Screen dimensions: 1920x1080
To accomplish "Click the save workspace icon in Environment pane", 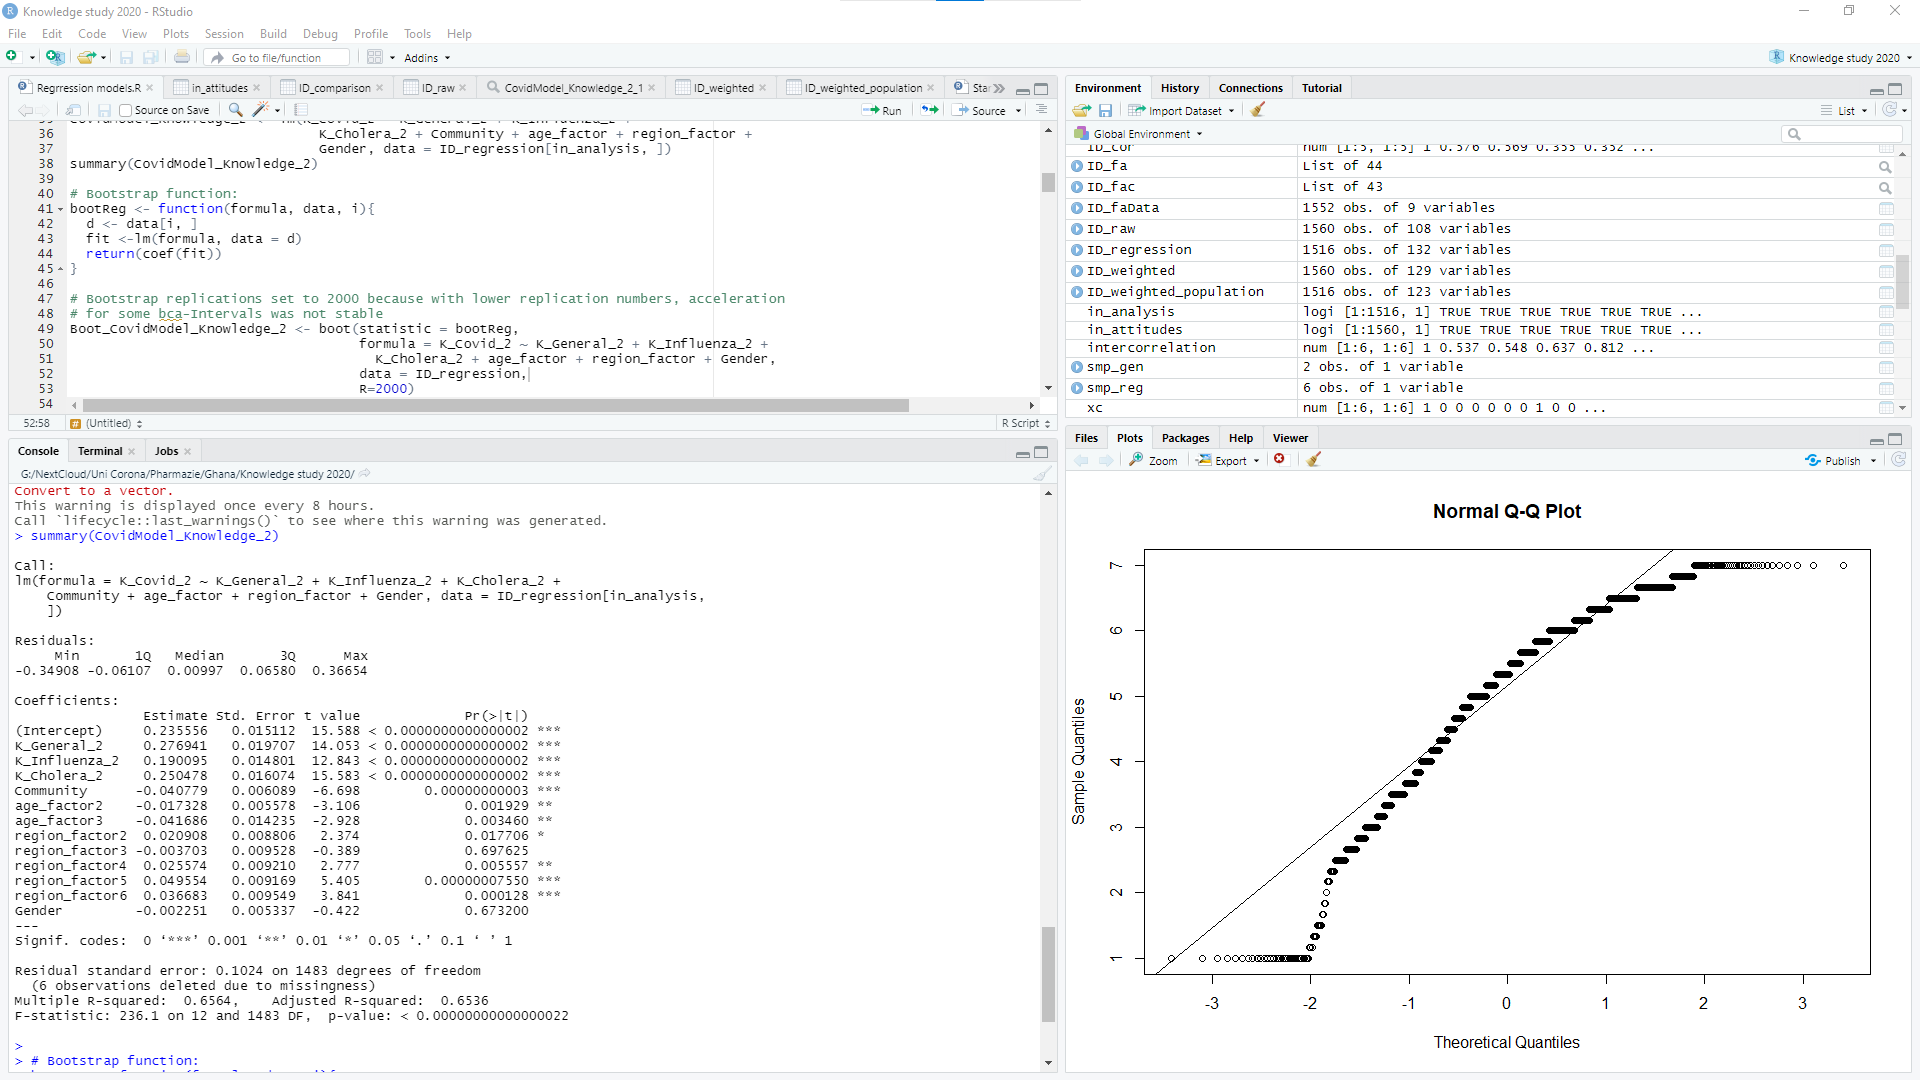I will pyautogui.click(x=1105, y=110).
